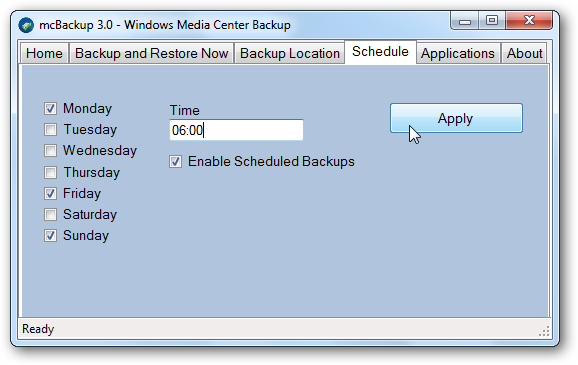Select the Schedule tab
This screenshot has width=578, height=365.
click(x=380, y=52)
